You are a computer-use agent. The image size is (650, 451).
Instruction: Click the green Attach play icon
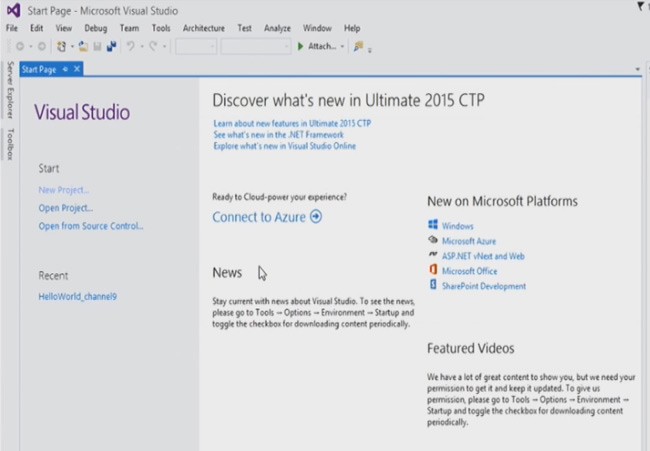point(301,46)
